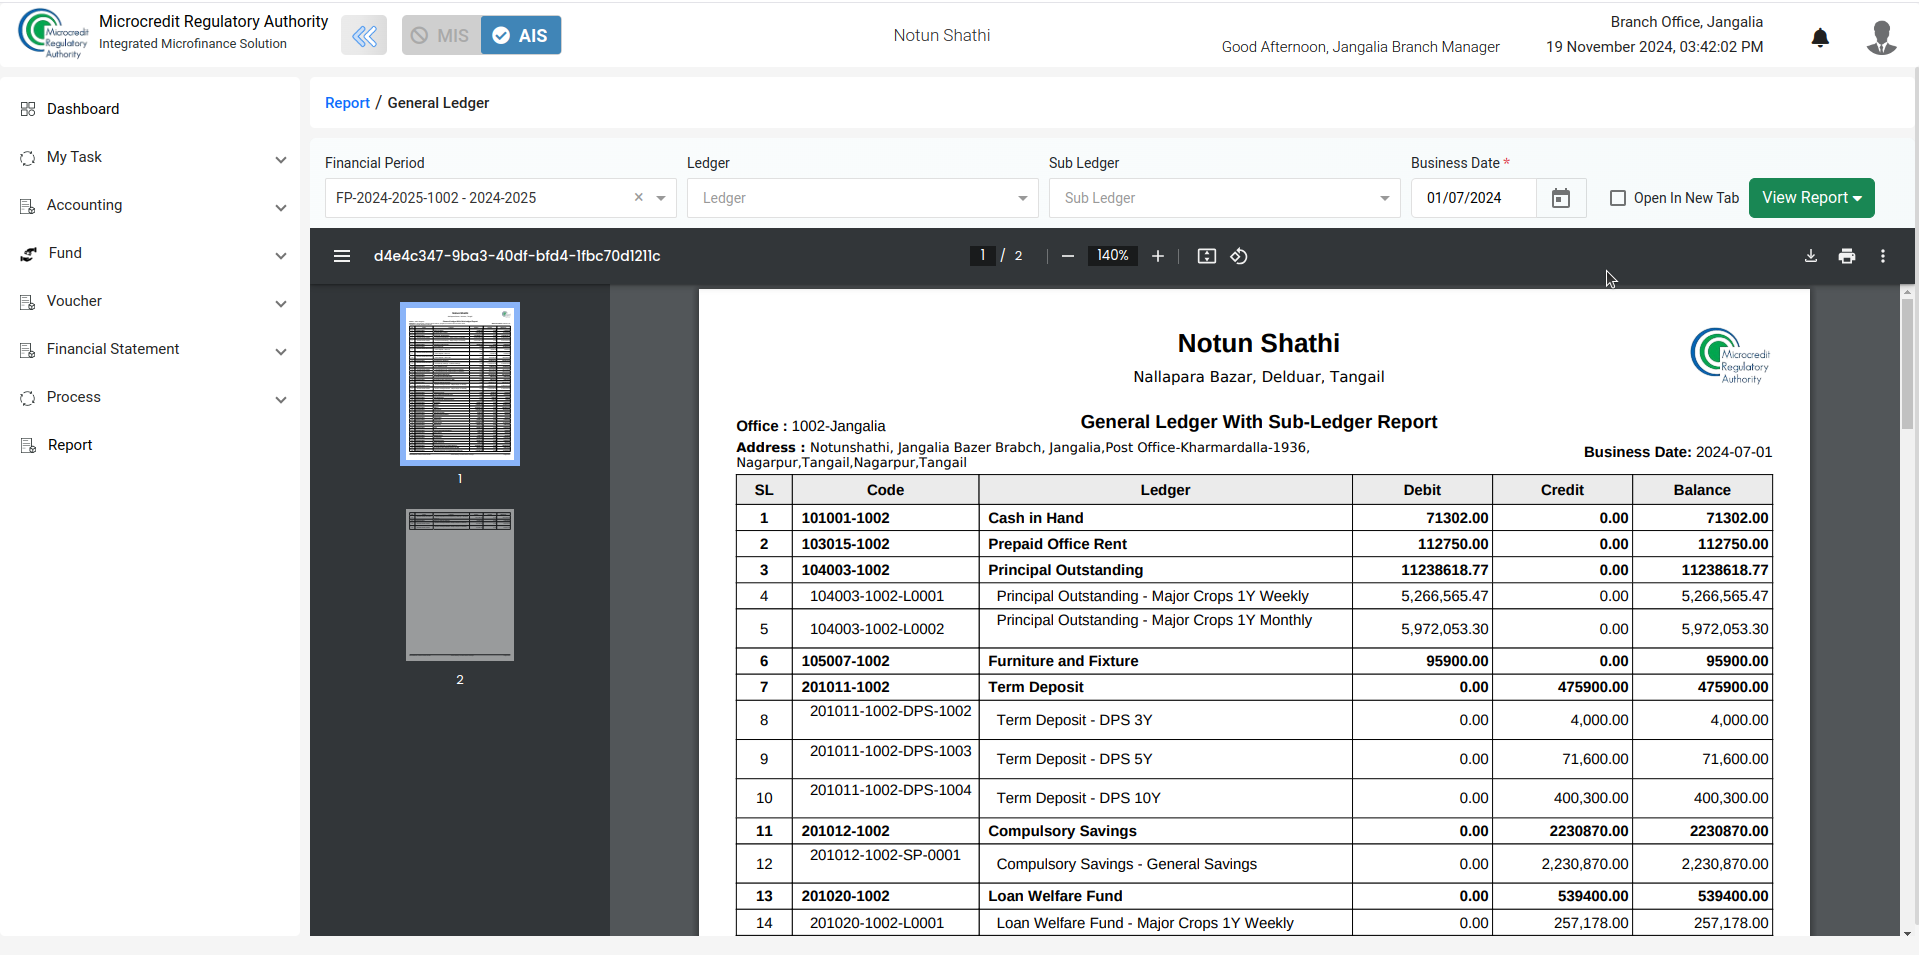Viewport: 1919px width, 955px height.
Task: Clear the Financial Period selection
Action: tap(639, 197)
